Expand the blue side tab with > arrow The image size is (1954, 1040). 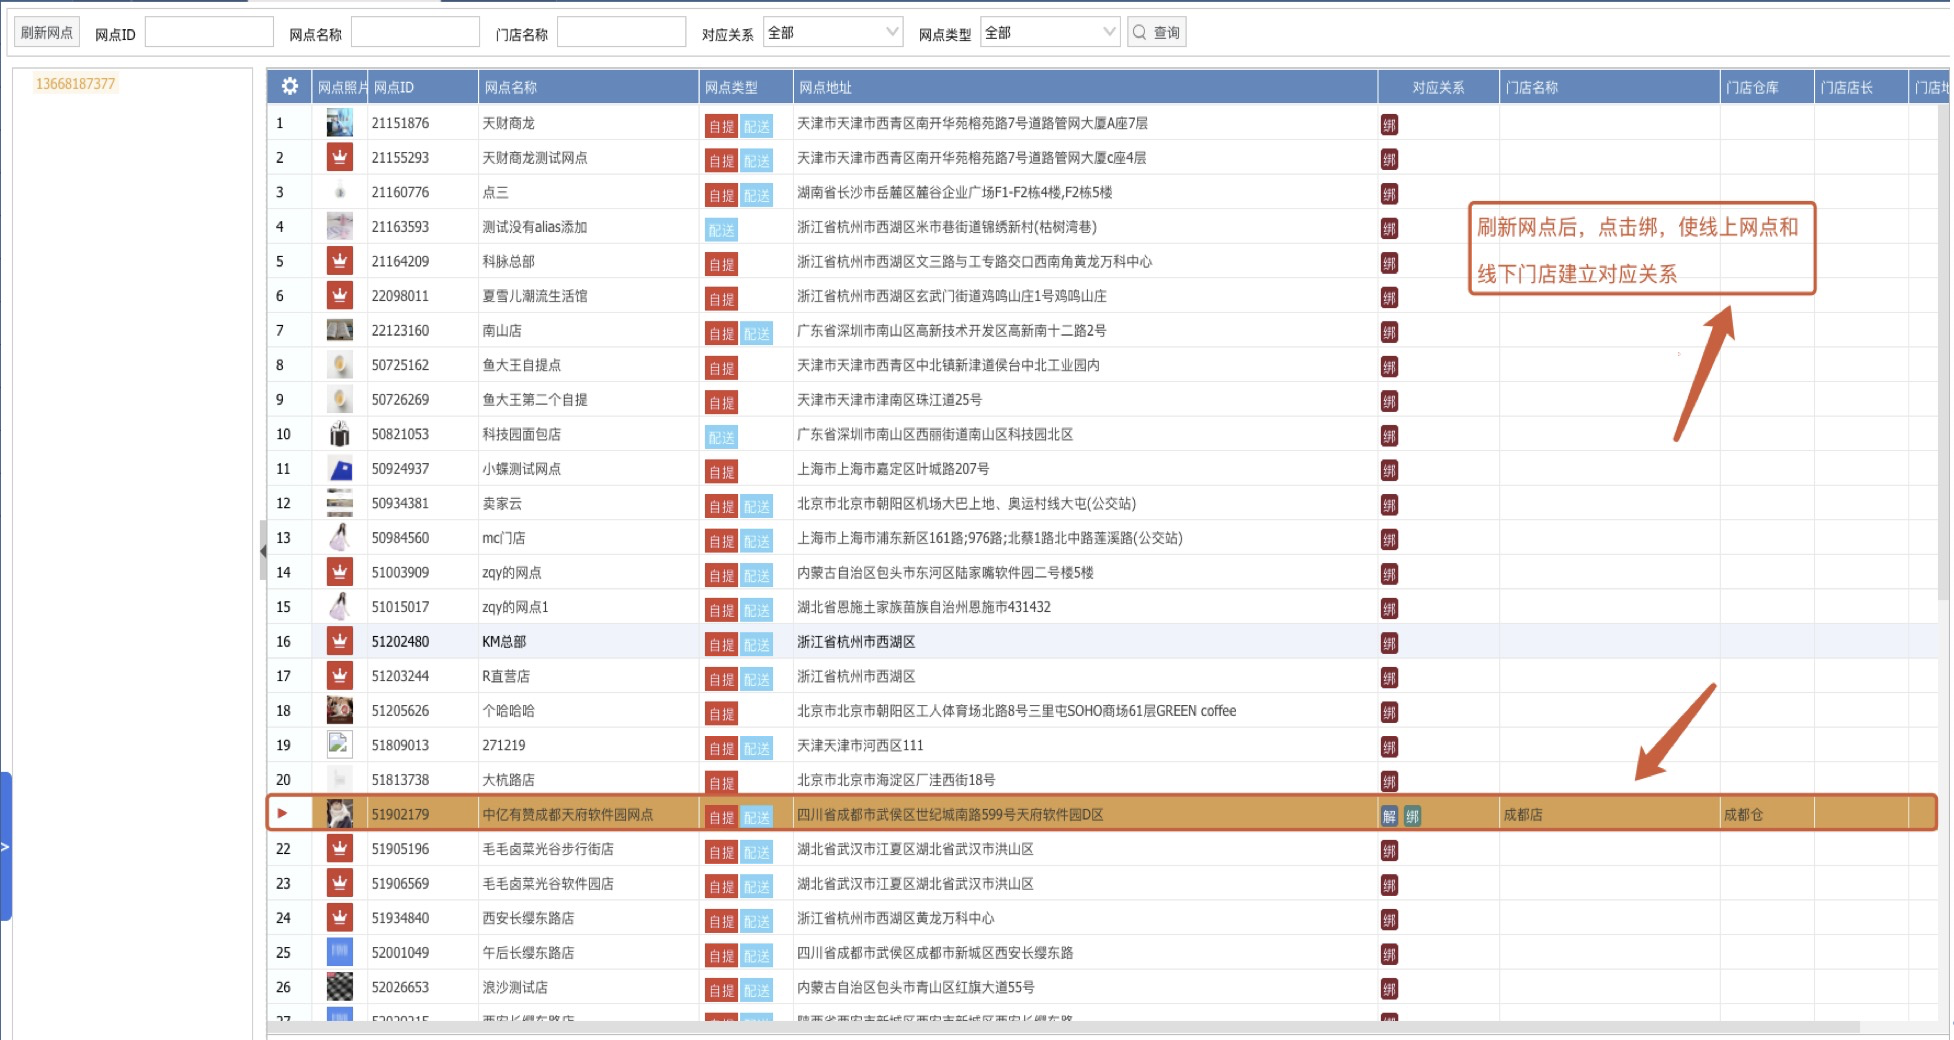(x=5, y=846)
